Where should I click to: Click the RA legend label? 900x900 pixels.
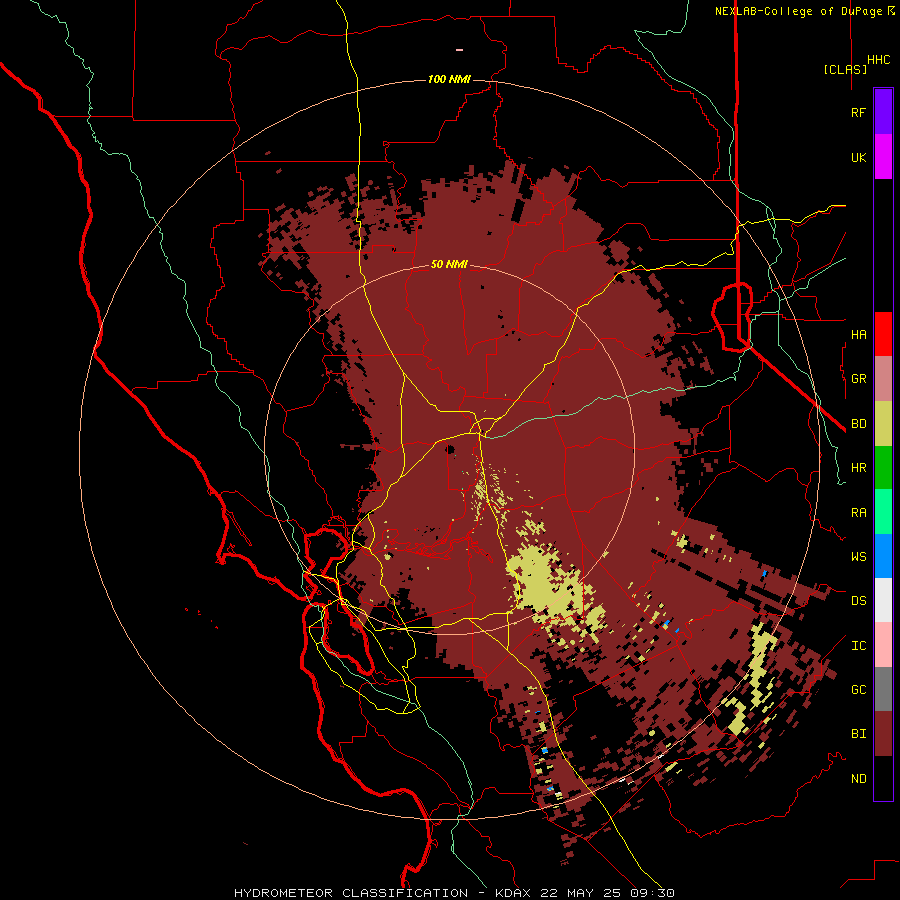(858, 513)
